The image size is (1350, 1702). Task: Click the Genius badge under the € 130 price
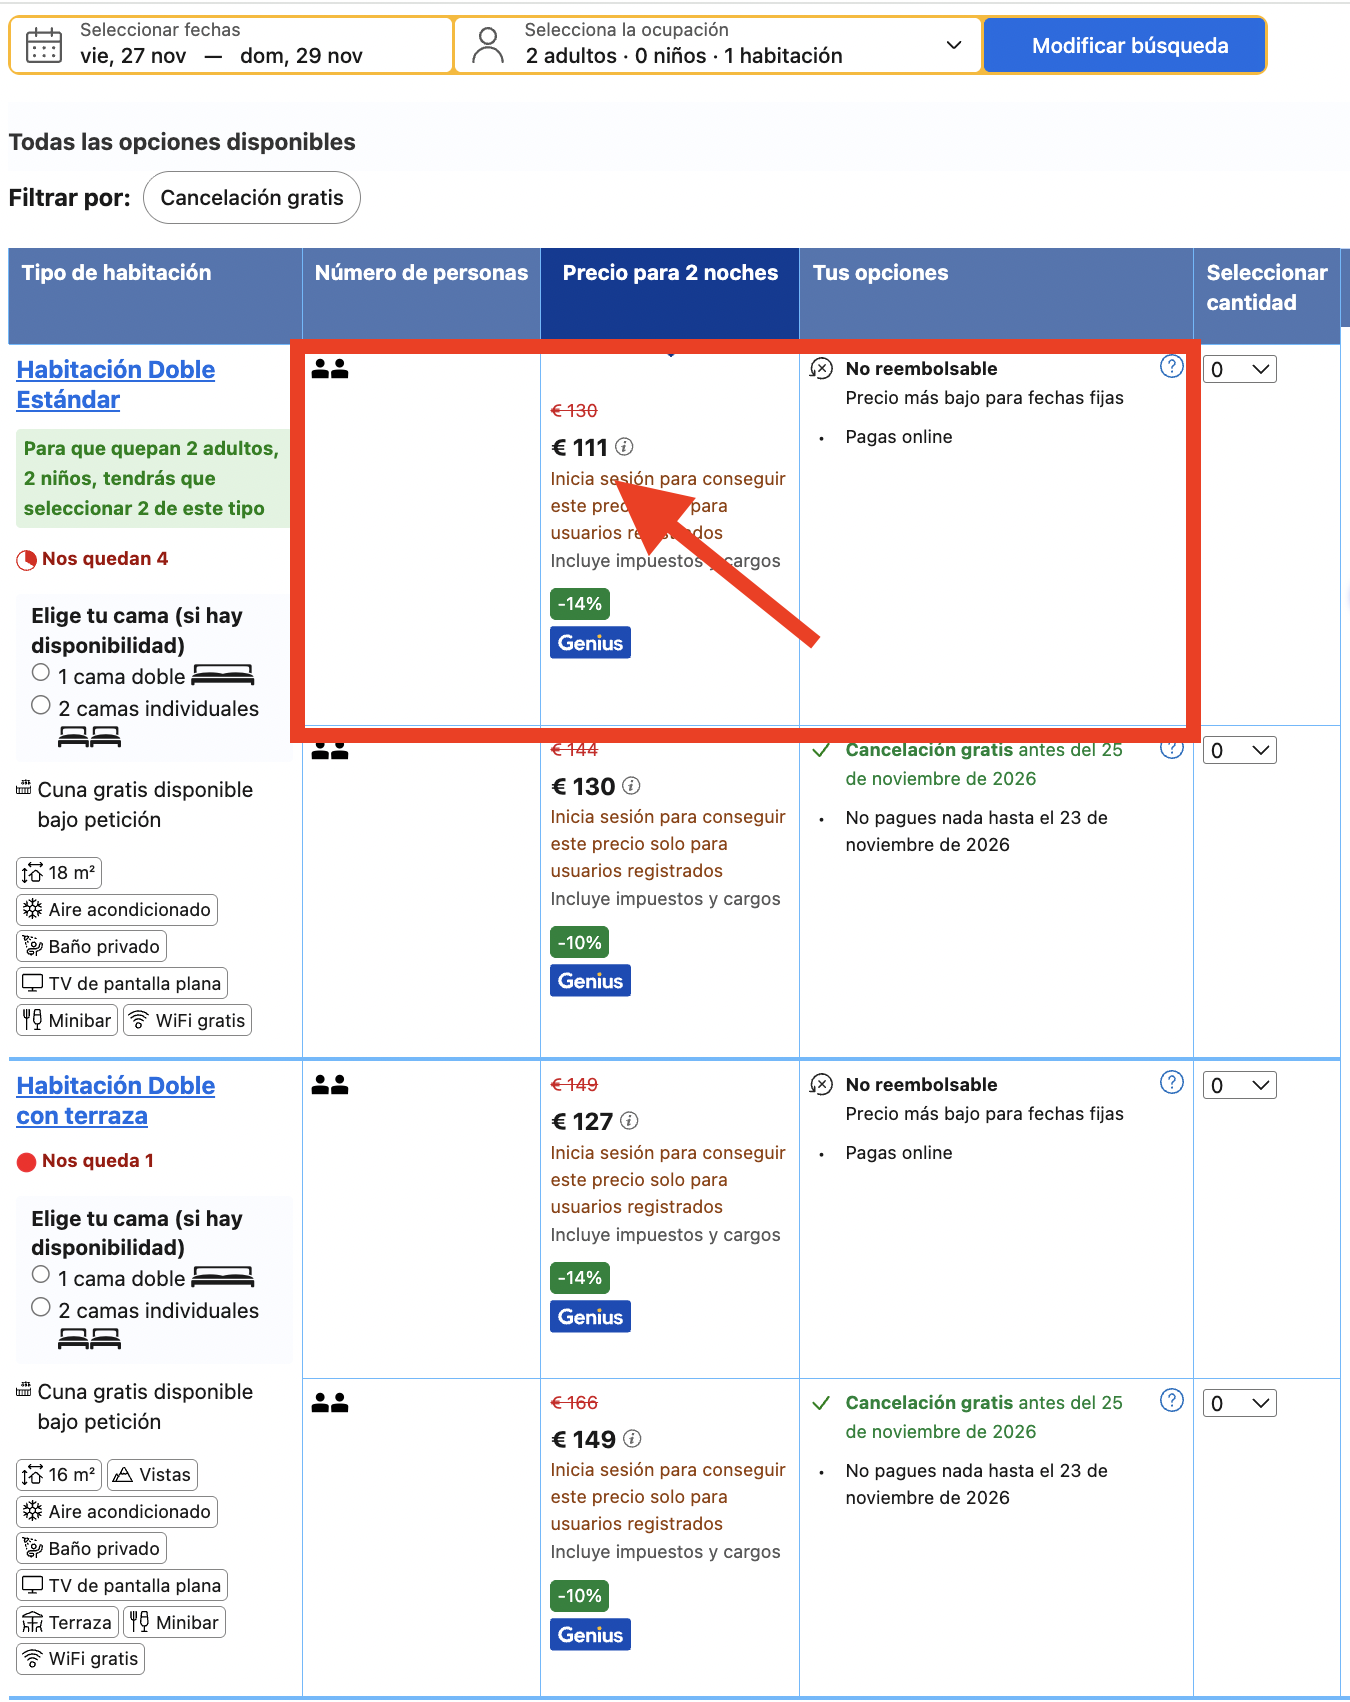[x=590, y=981]
